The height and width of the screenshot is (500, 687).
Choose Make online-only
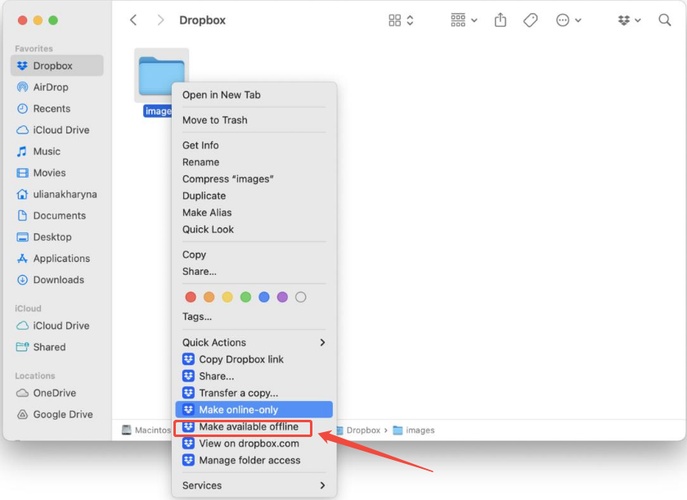point(254,410)
